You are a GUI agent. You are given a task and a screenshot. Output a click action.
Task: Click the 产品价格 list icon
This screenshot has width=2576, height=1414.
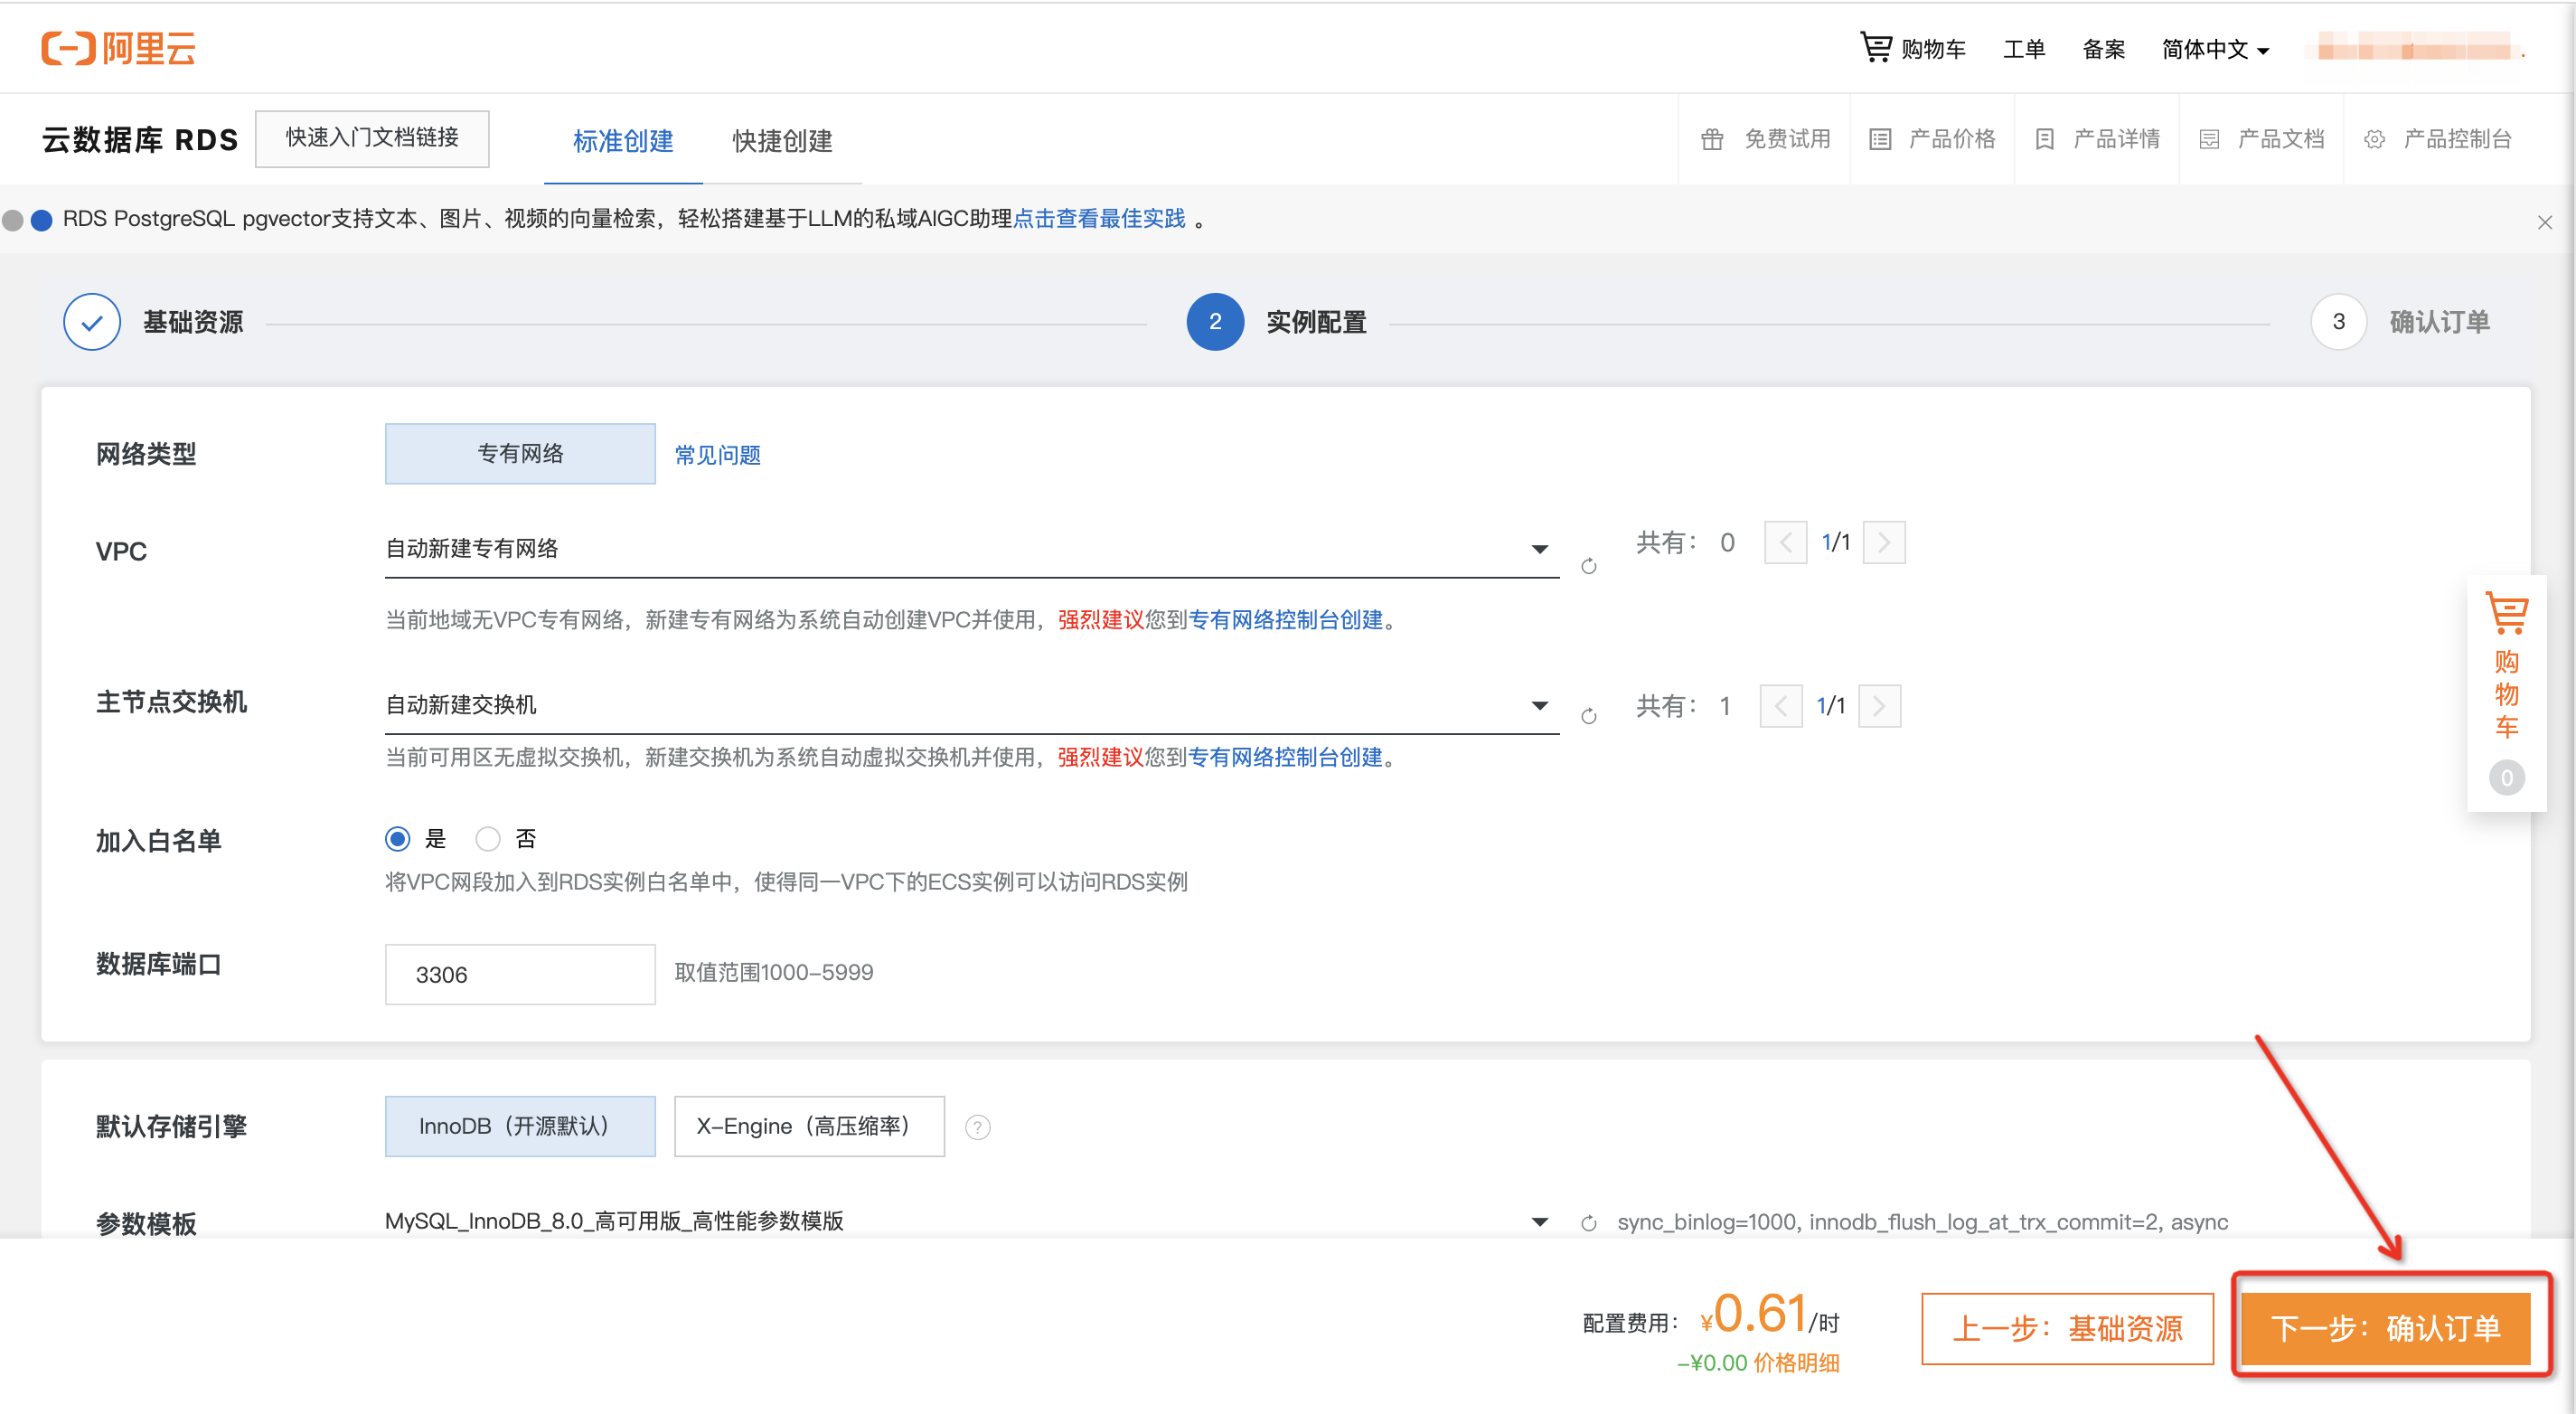tap(1879, 139)
